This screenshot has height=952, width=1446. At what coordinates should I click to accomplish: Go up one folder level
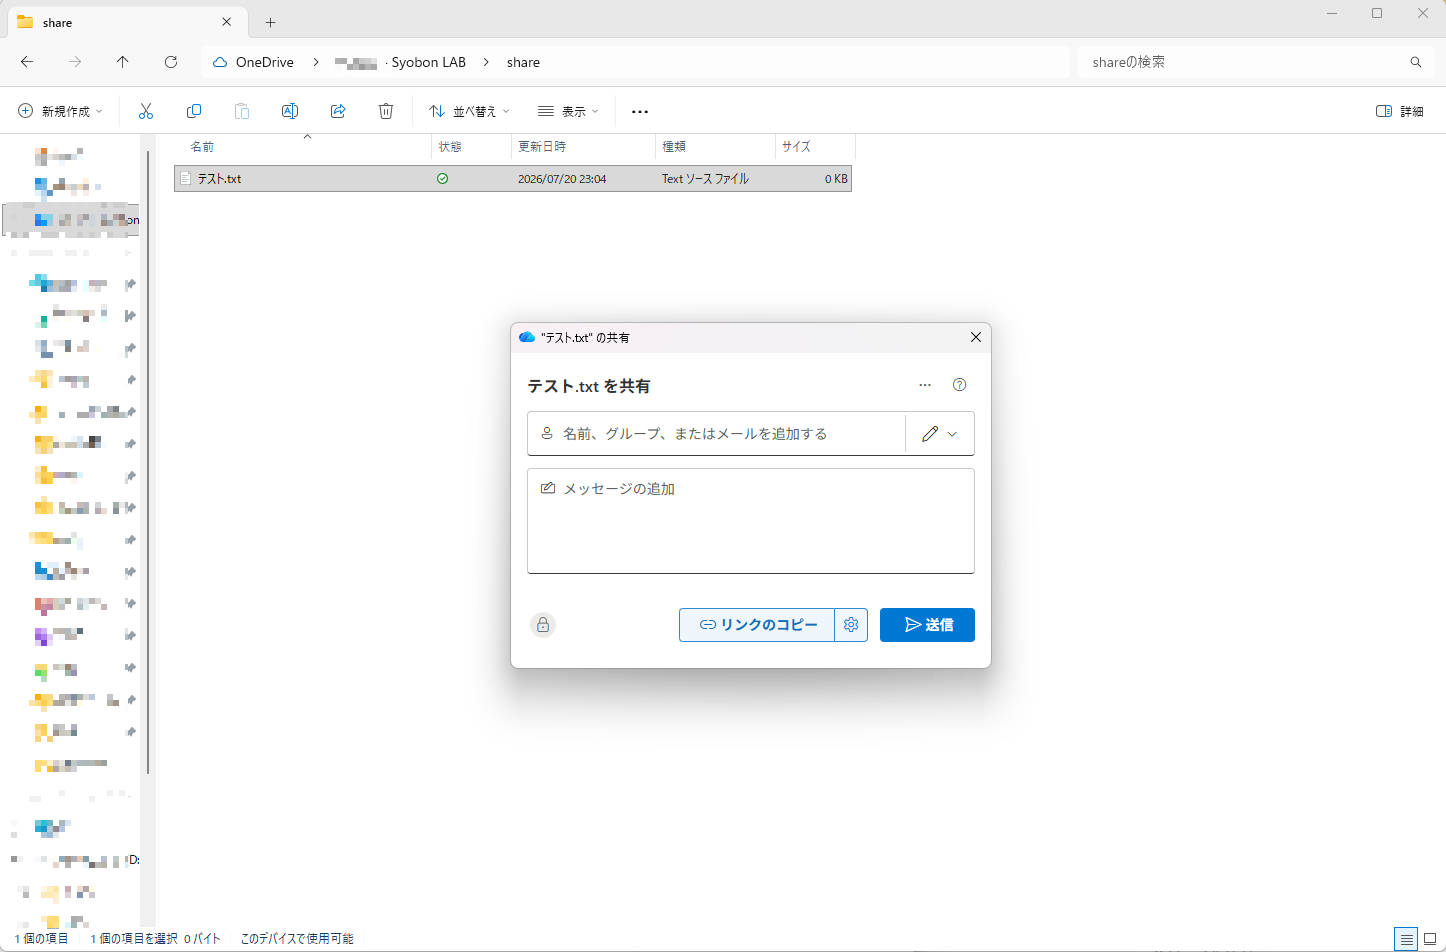(x=122, y=62)
